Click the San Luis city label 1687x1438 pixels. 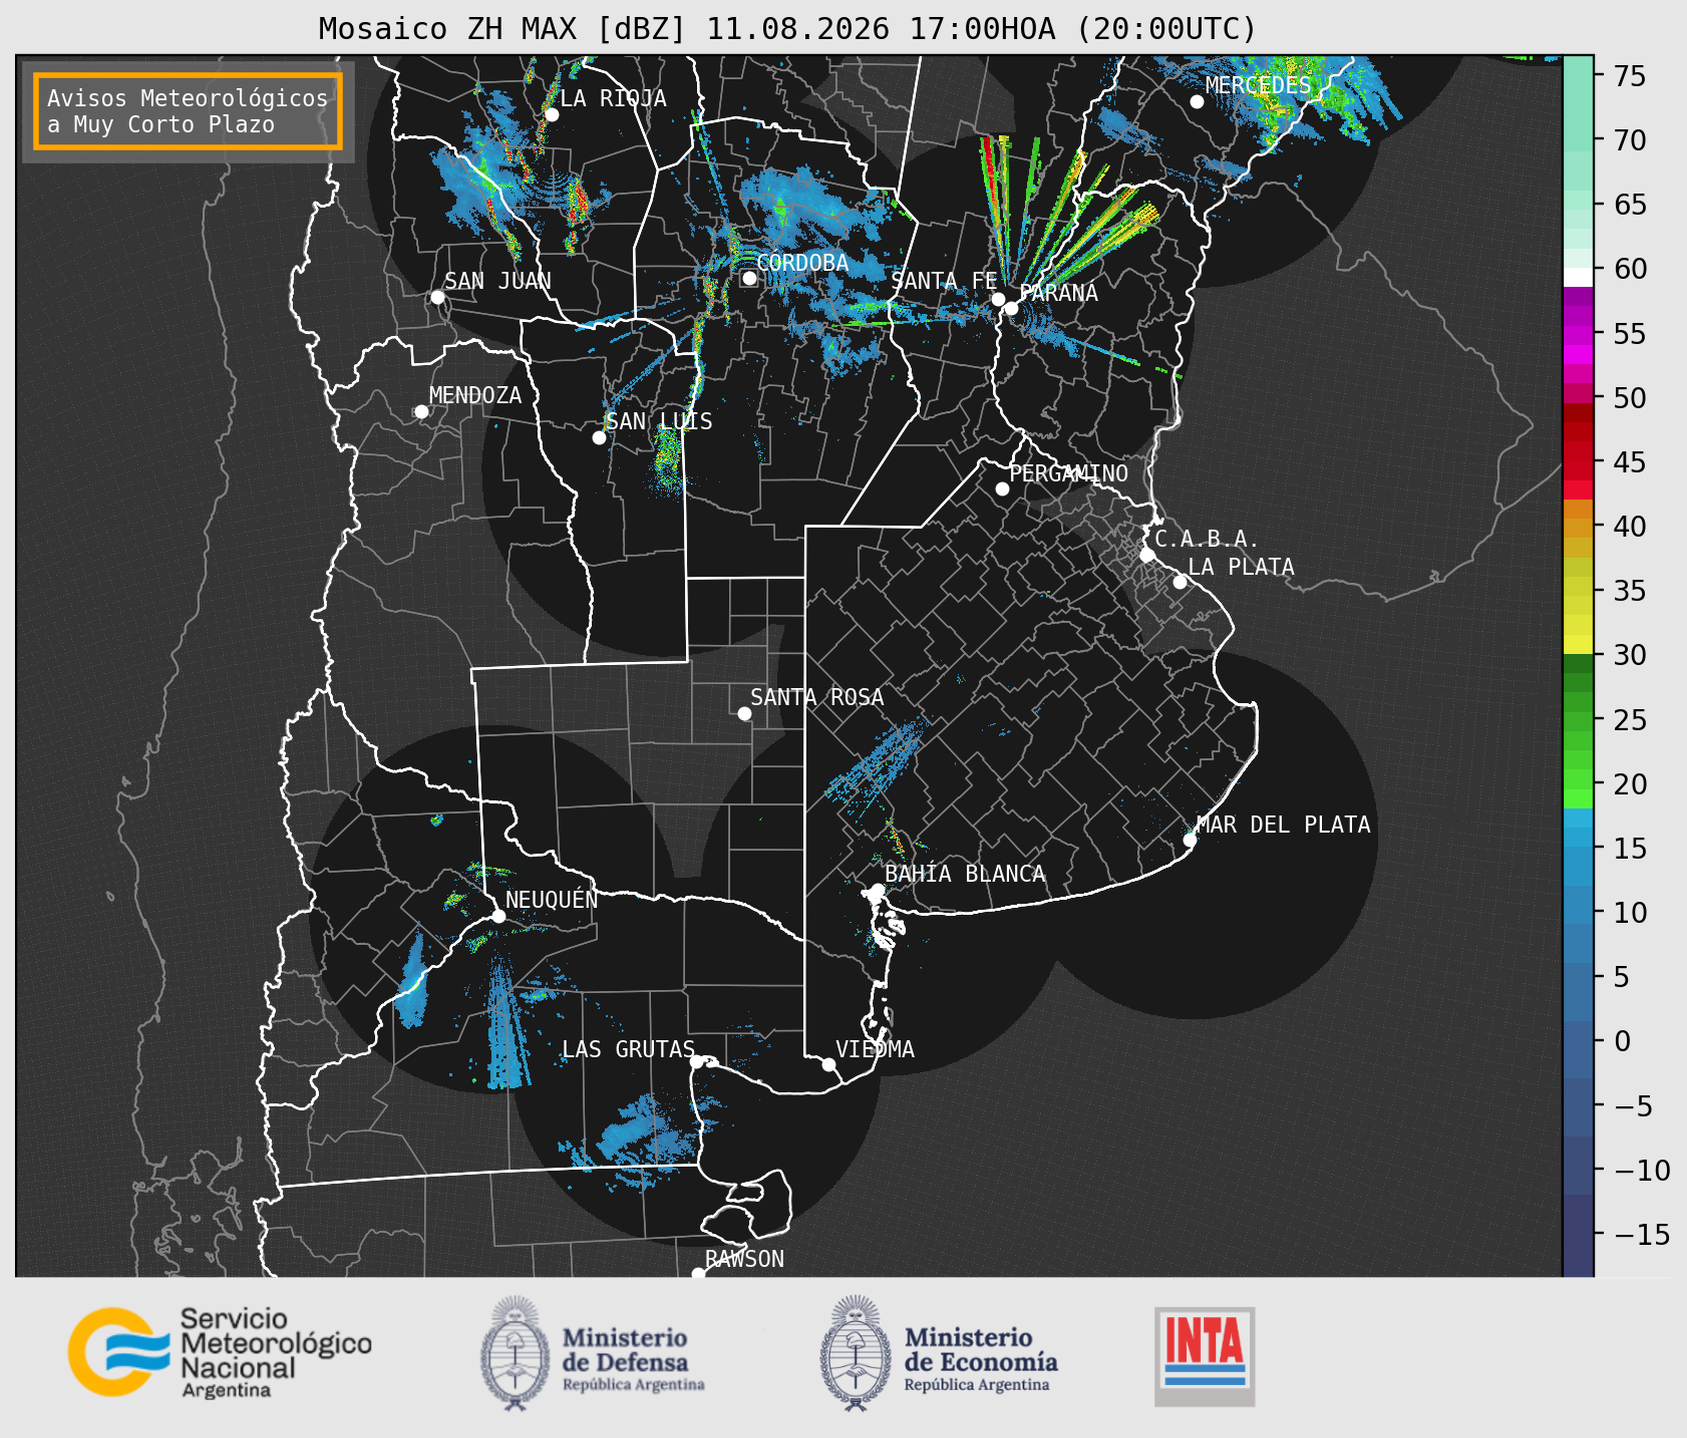coord(660,422)
